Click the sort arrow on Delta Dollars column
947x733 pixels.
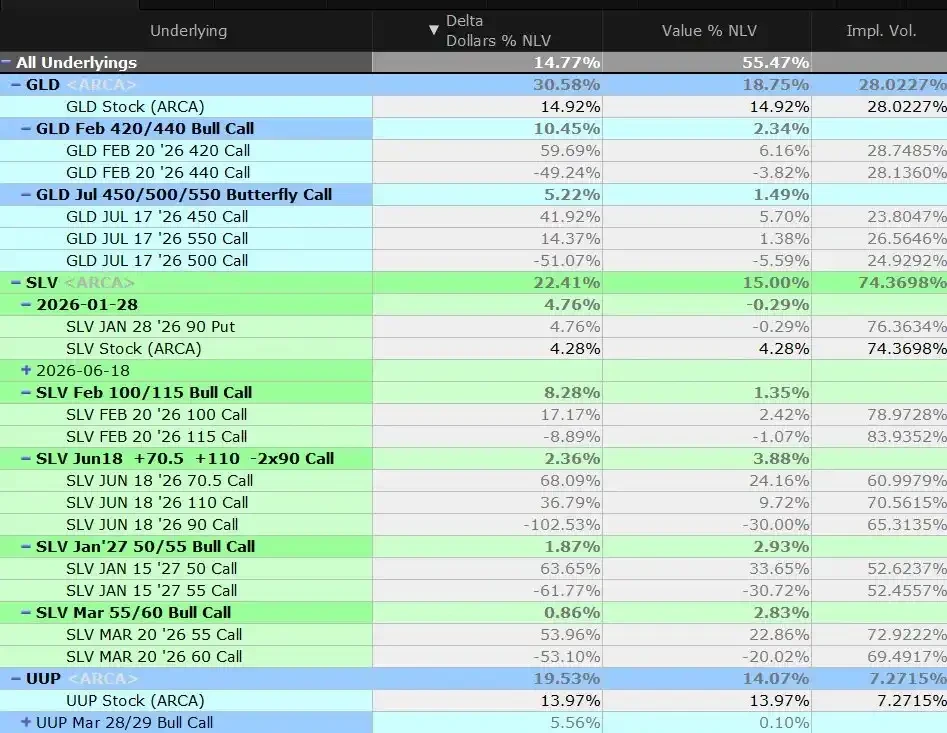coord(433,30)
